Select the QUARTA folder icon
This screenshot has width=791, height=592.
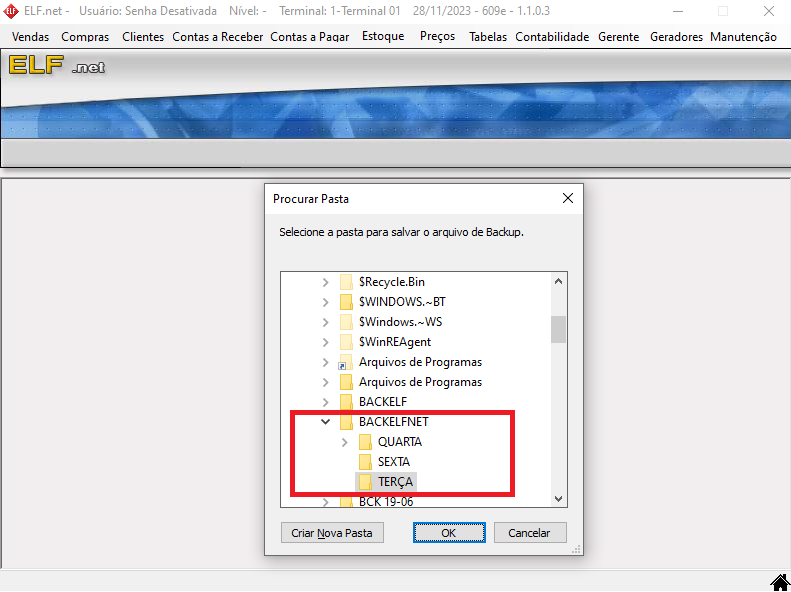coord(365,442)
